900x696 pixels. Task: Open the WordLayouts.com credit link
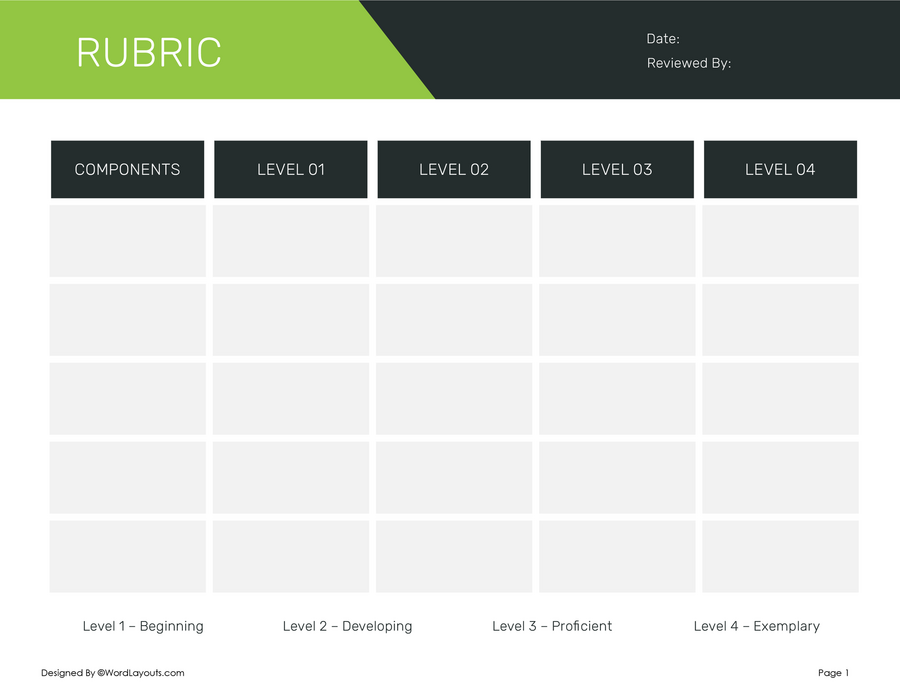click(x=112, y=673)
